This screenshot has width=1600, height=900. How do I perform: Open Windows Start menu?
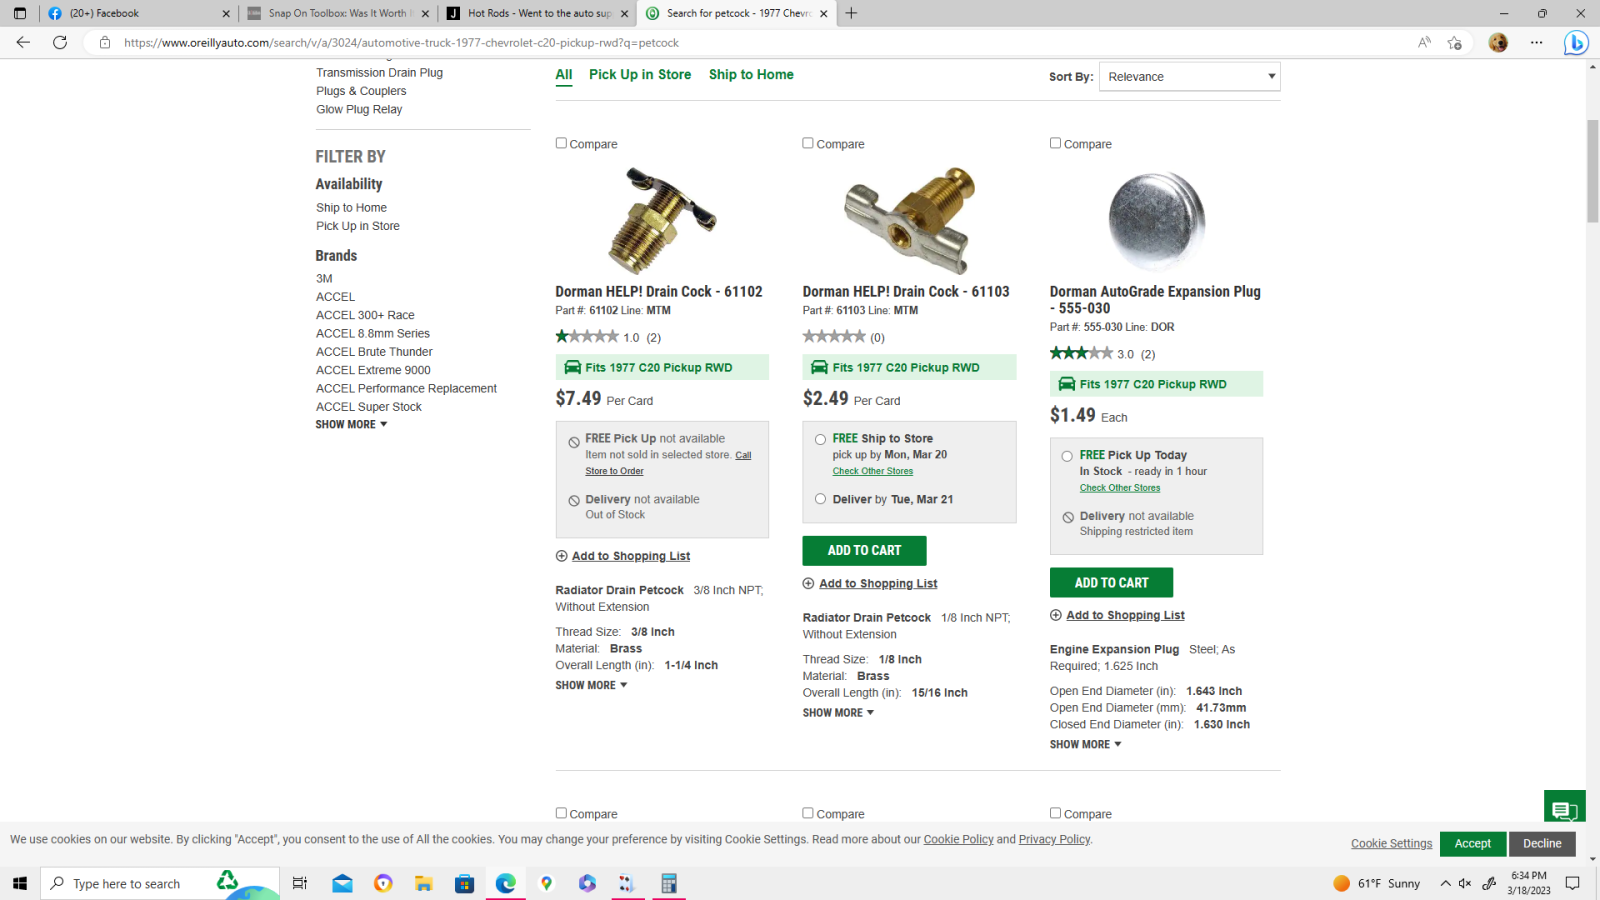point(19,883)
